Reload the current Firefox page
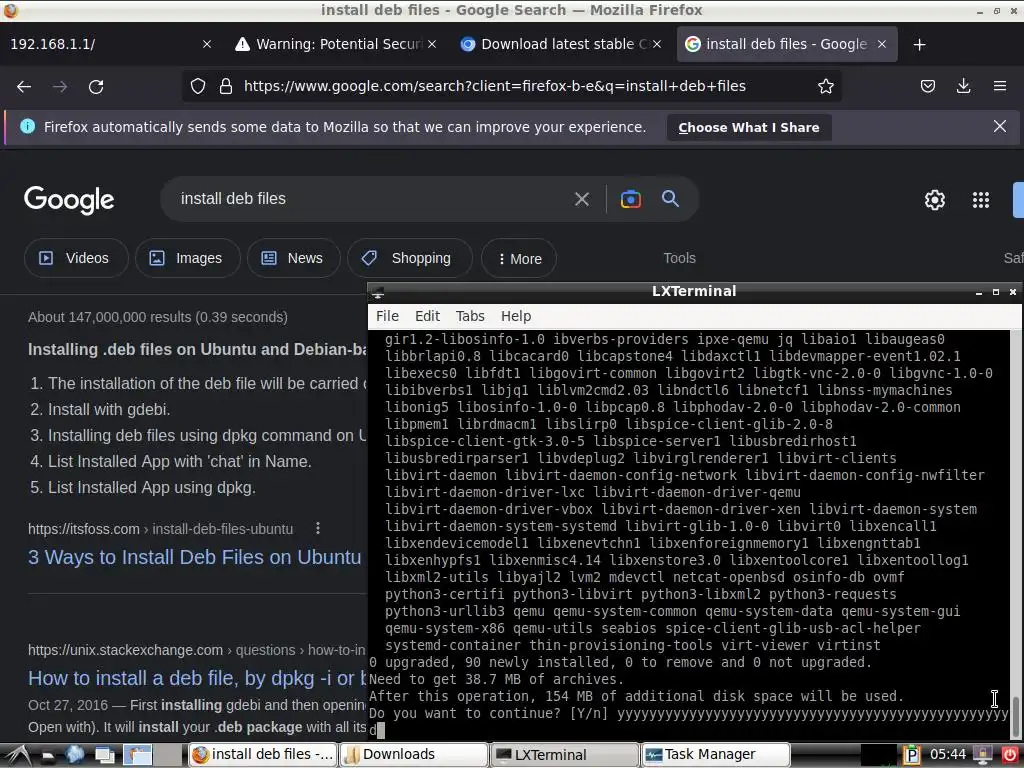Image resolution: width=1024 pixels, height=768 pixels. coord(96,86)
